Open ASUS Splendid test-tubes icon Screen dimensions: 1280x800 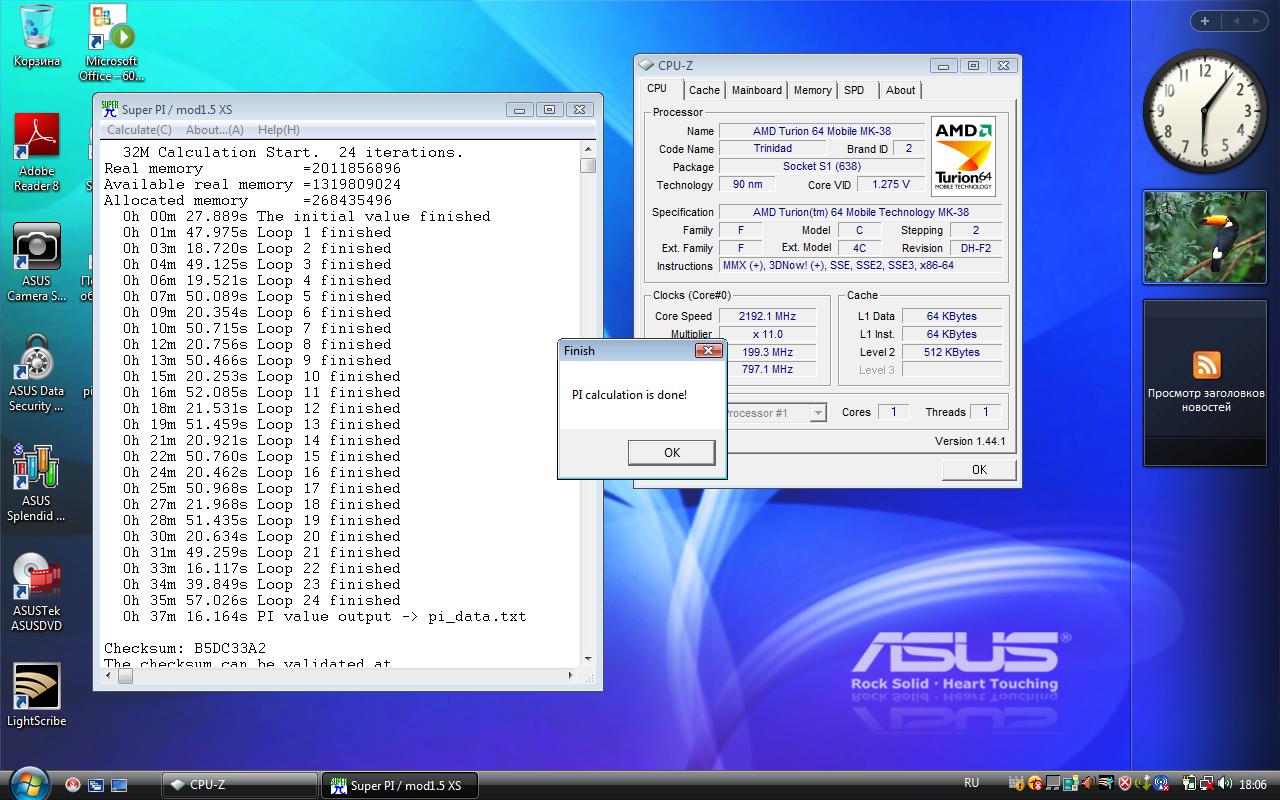(x=37, y=482)
